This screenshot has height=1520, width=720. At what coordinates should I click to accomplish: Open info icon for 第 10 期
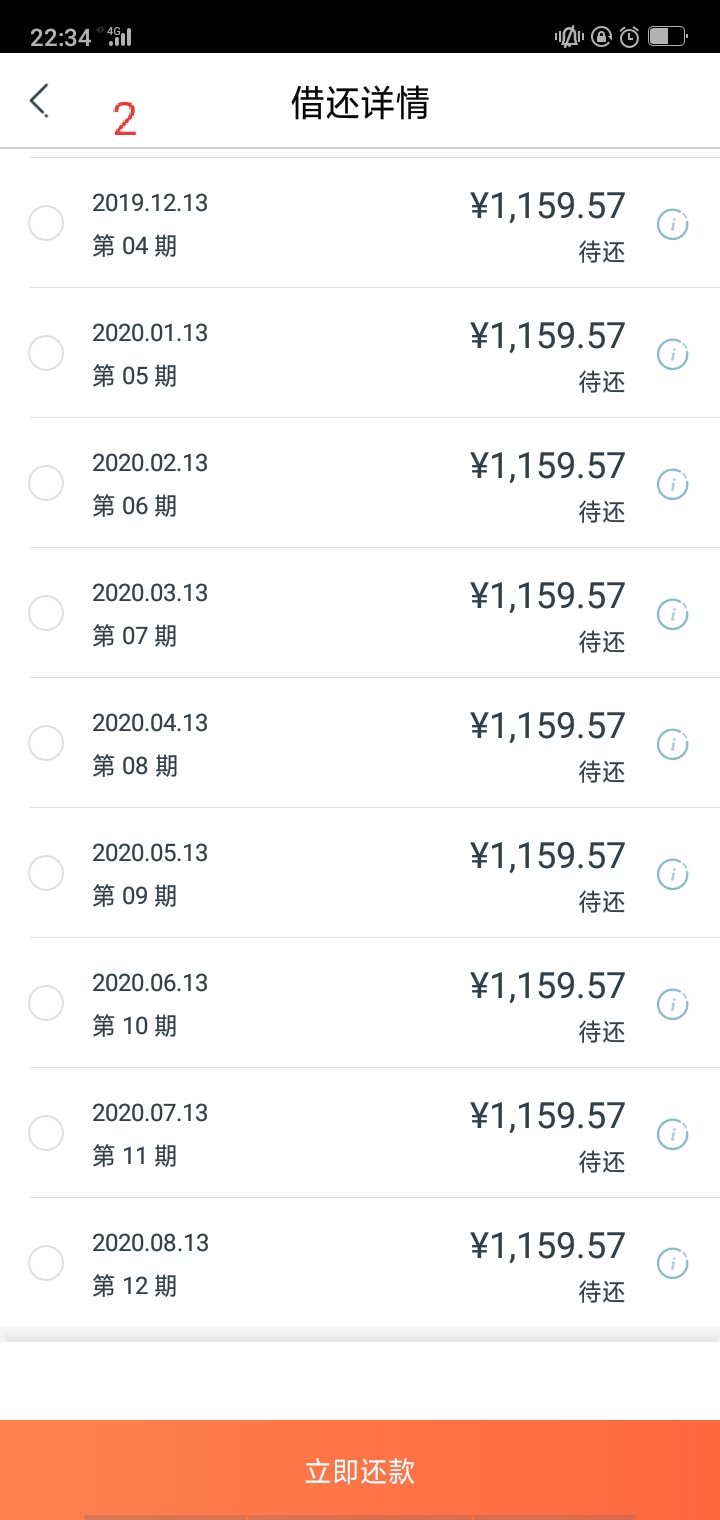tap(672, 1004)
